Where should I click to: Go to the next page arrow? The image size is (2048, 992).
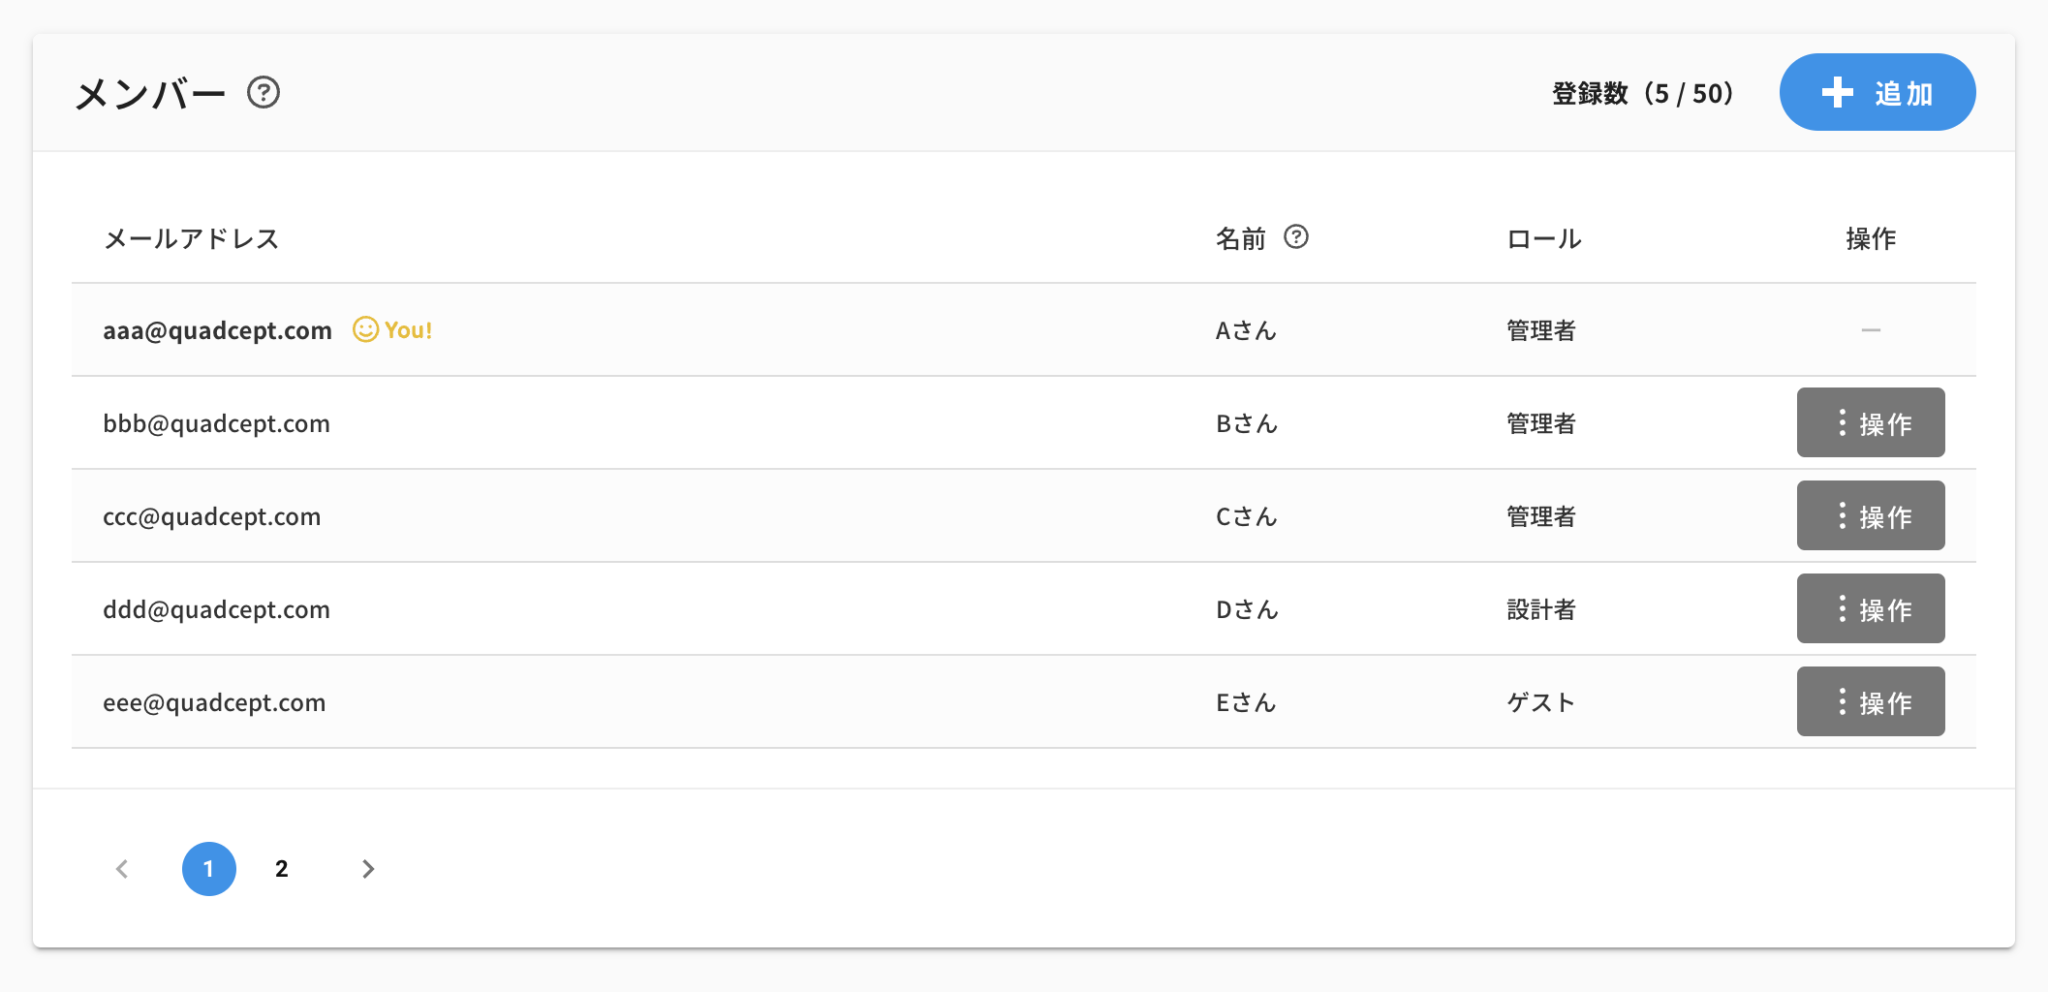(x=368, y=869)
